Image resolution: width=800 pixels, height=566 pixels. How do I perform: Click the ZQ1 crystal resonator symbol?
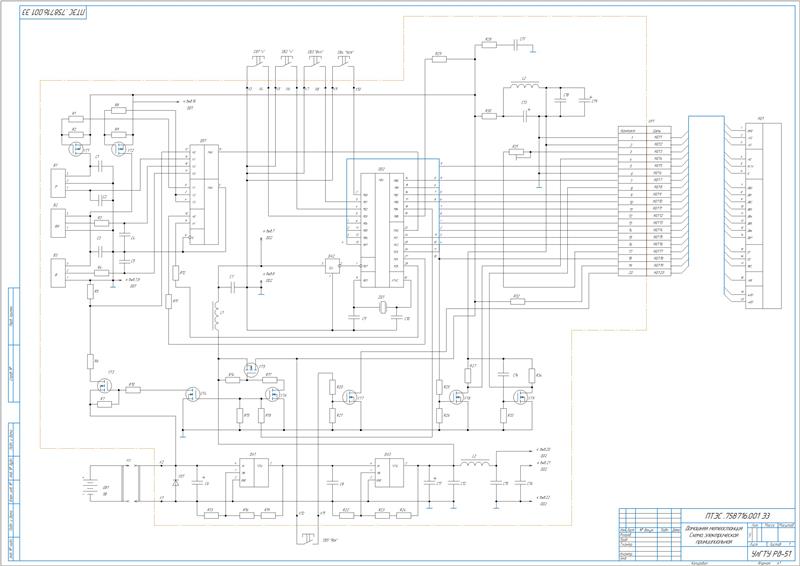tap(382, 307)
